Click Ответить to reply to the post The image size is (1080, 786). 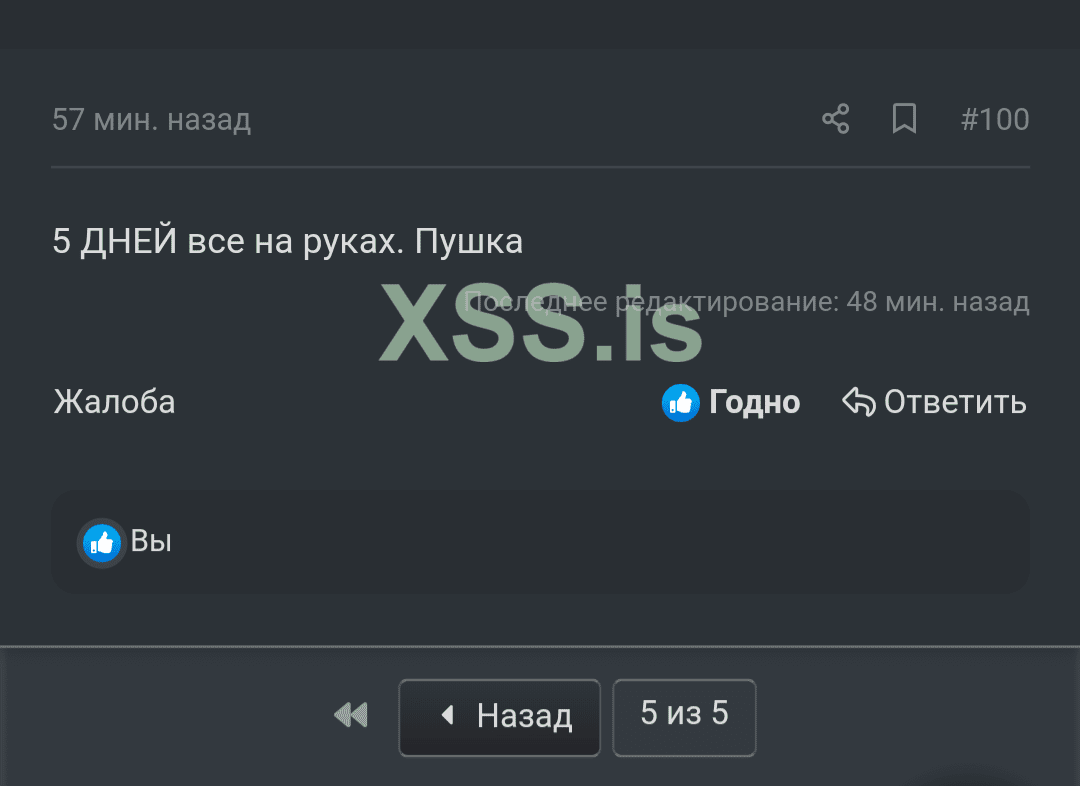coord(954,402)
